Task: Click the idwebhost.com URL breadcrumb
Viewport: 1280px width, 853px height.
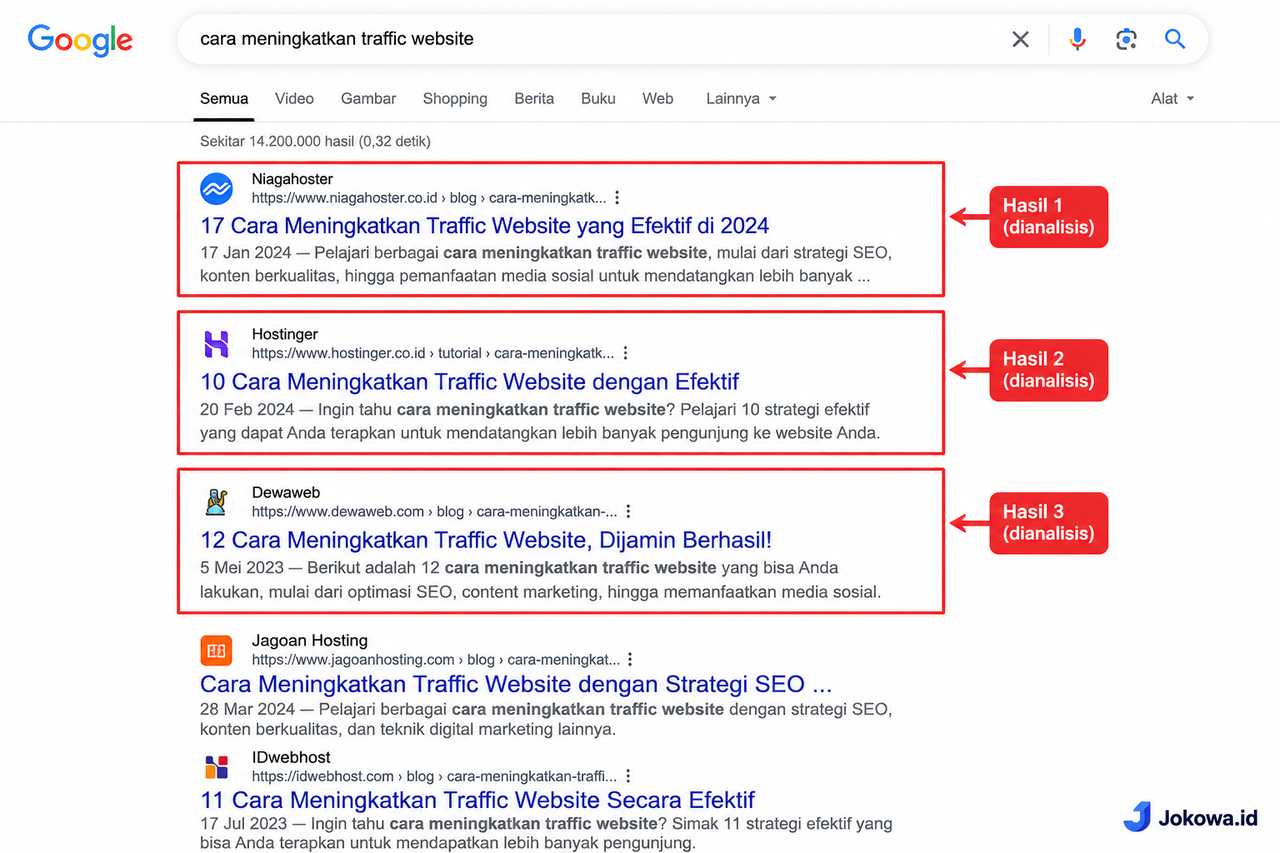Action: (x=434, y=776)
